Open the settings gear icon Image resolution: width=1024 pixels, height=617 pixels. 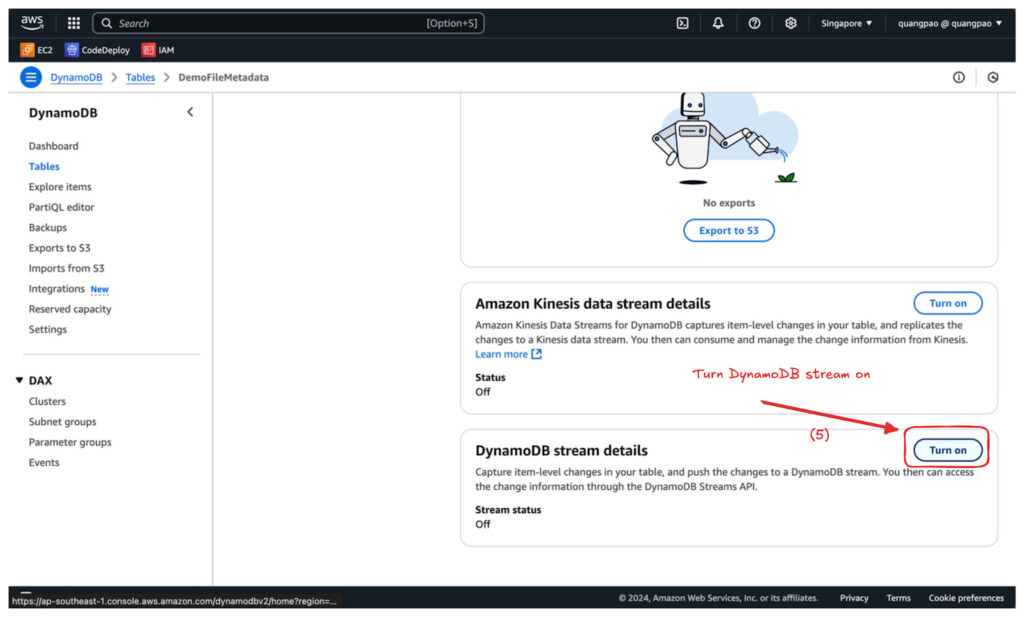790,23
